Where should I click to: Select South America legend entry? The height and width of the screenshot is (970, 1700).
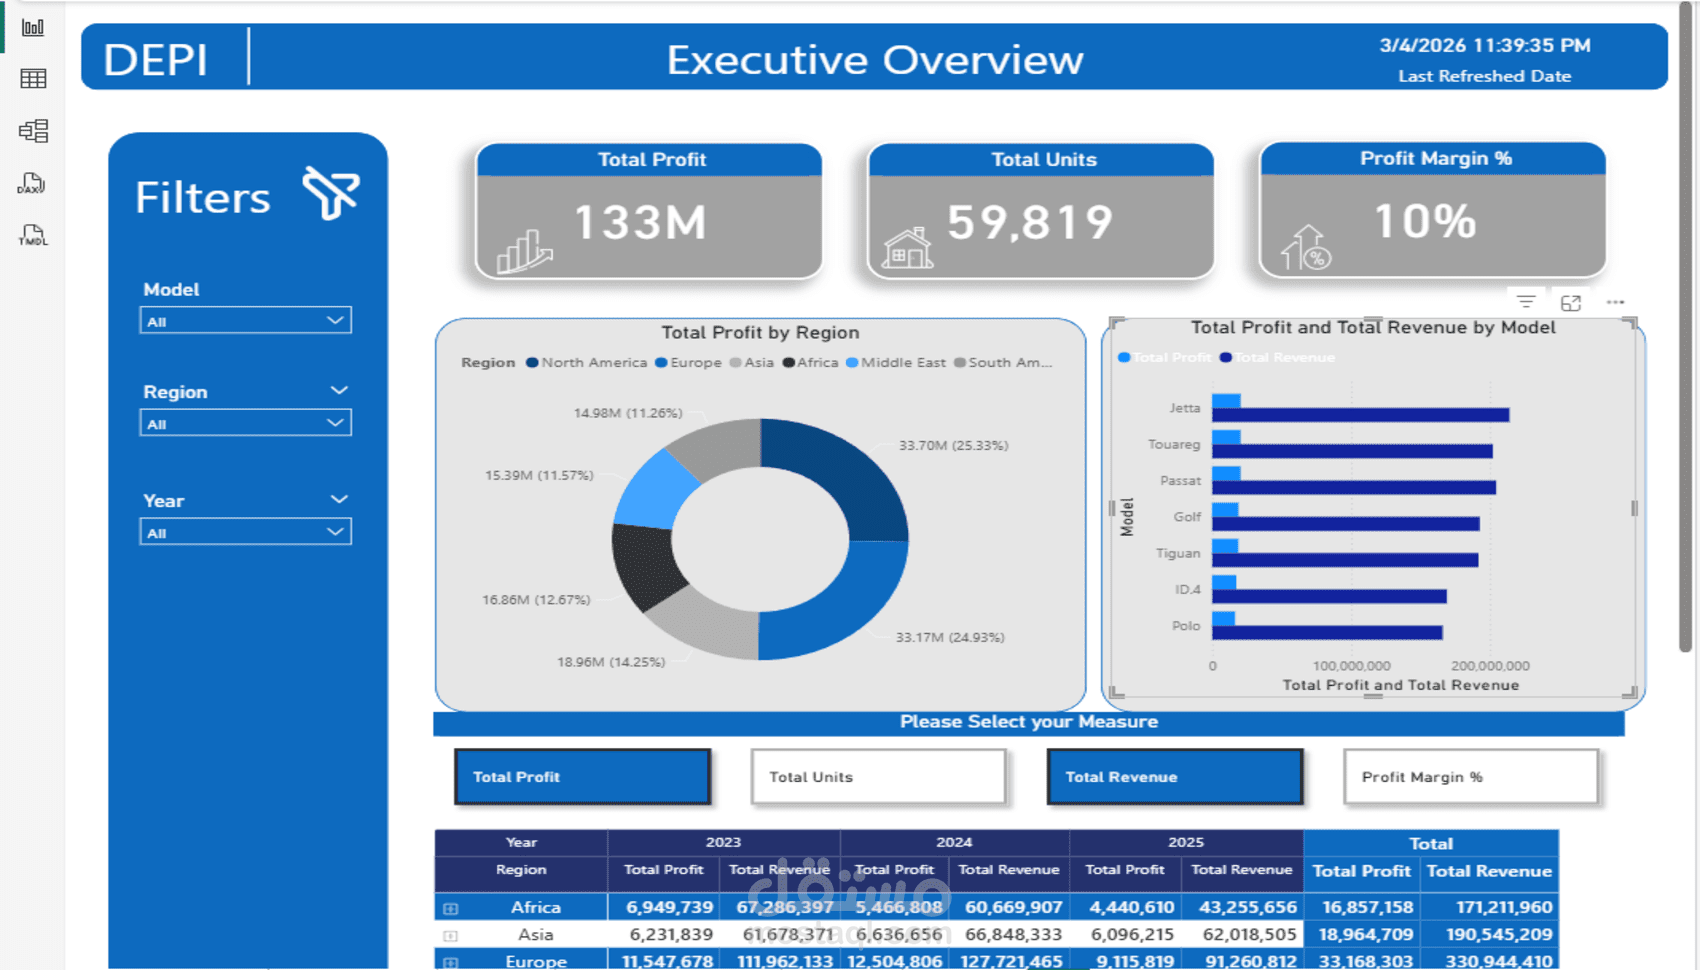tap(1003, 363)
